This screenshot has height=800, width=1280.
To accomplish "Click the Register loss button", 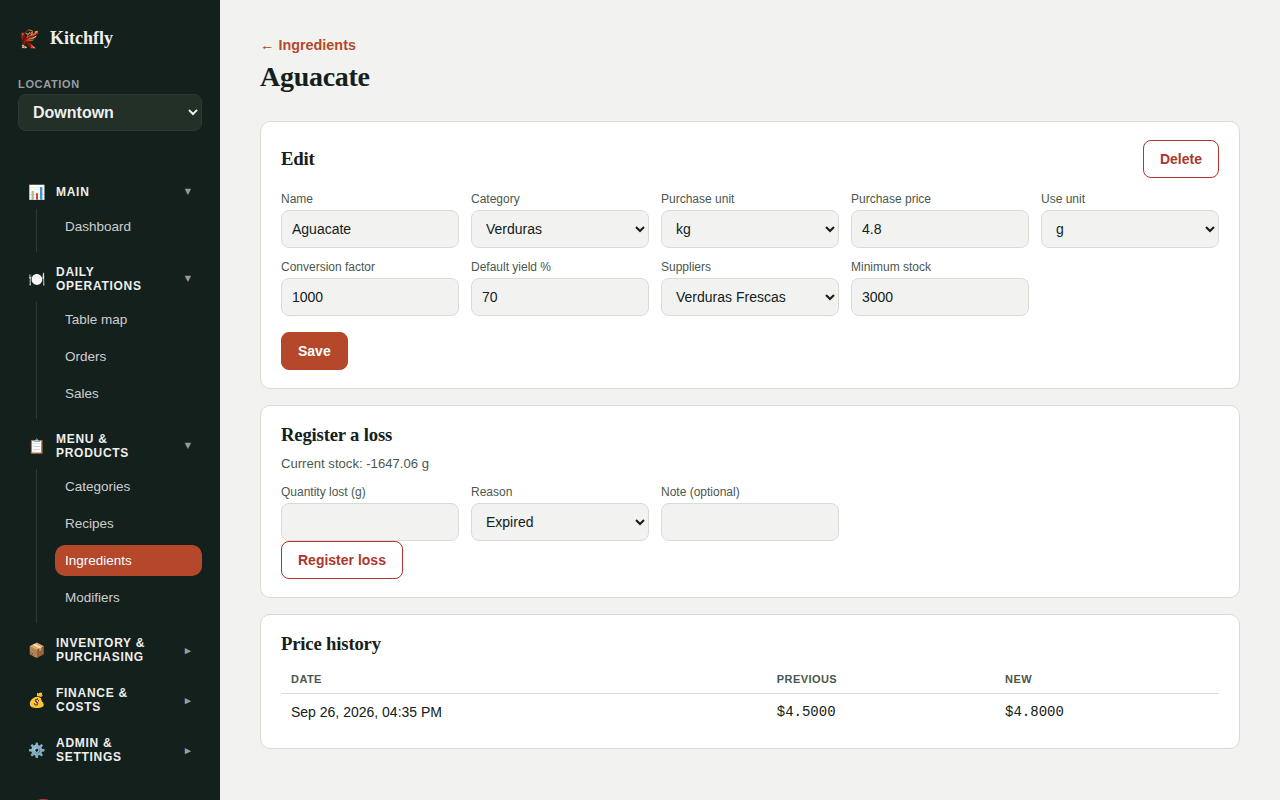I will [342, 560].
